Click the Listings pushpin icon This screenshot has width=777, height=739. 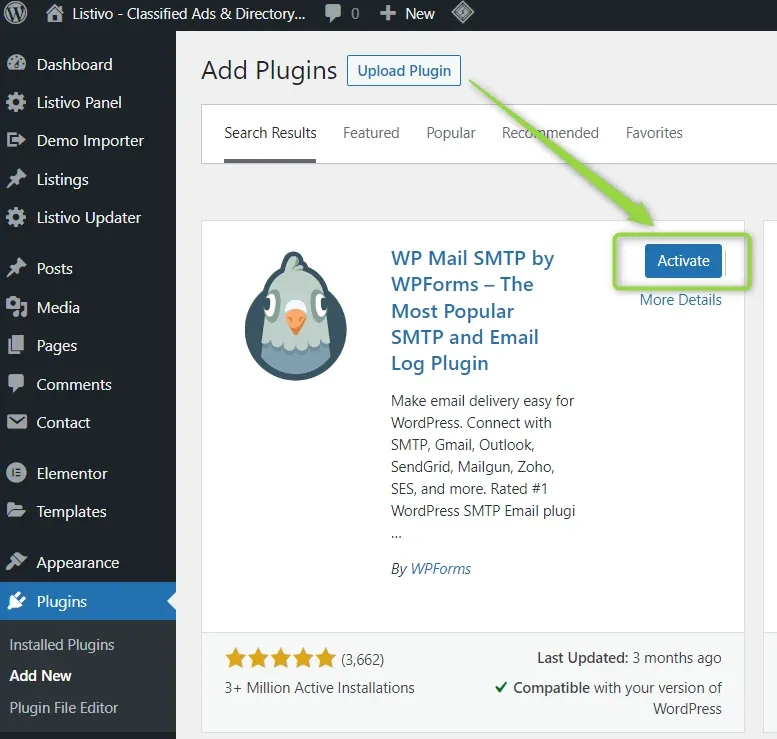click(16, 179)
